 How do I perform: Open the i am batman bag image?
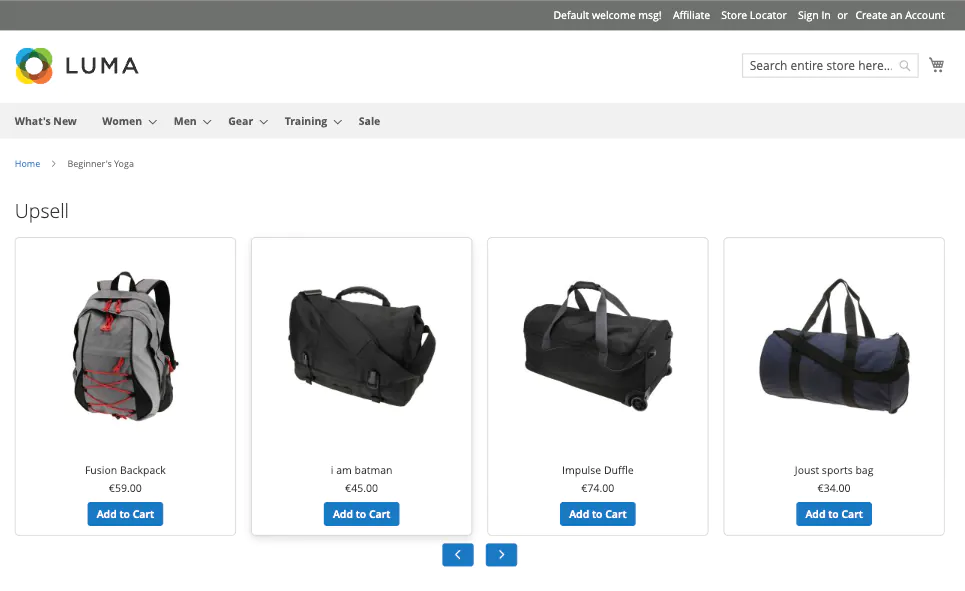[362, 346]
